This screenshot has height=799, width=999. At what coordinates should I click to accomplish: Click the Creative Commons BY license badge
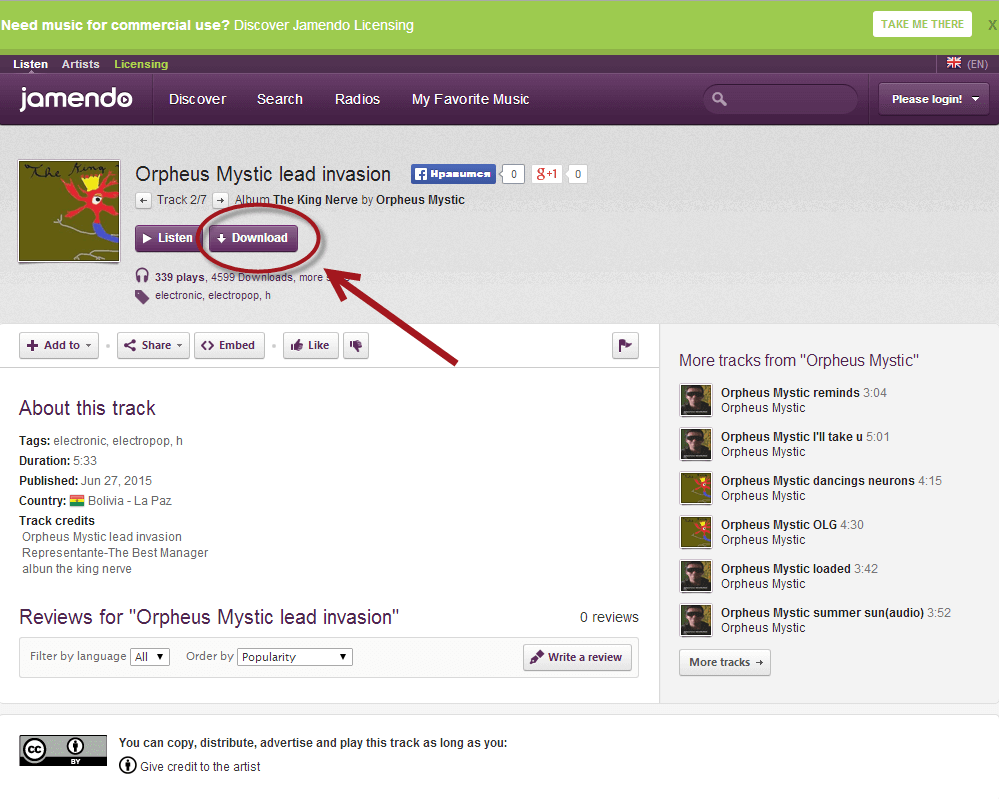(x=63, y=750)
